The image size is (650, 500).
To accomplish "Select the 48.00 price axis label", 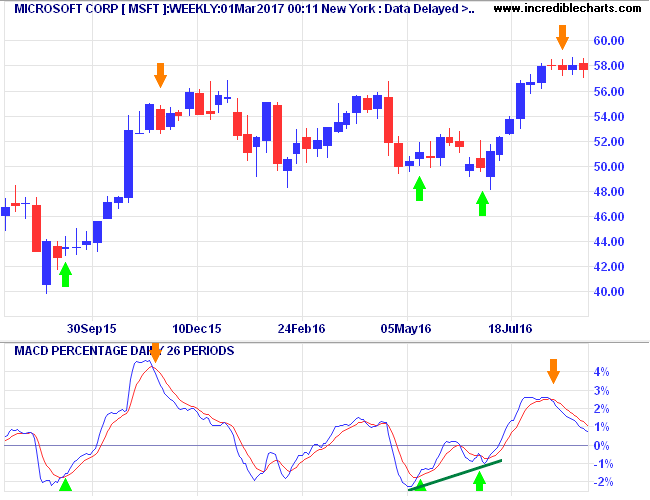I will pos(609,192).
